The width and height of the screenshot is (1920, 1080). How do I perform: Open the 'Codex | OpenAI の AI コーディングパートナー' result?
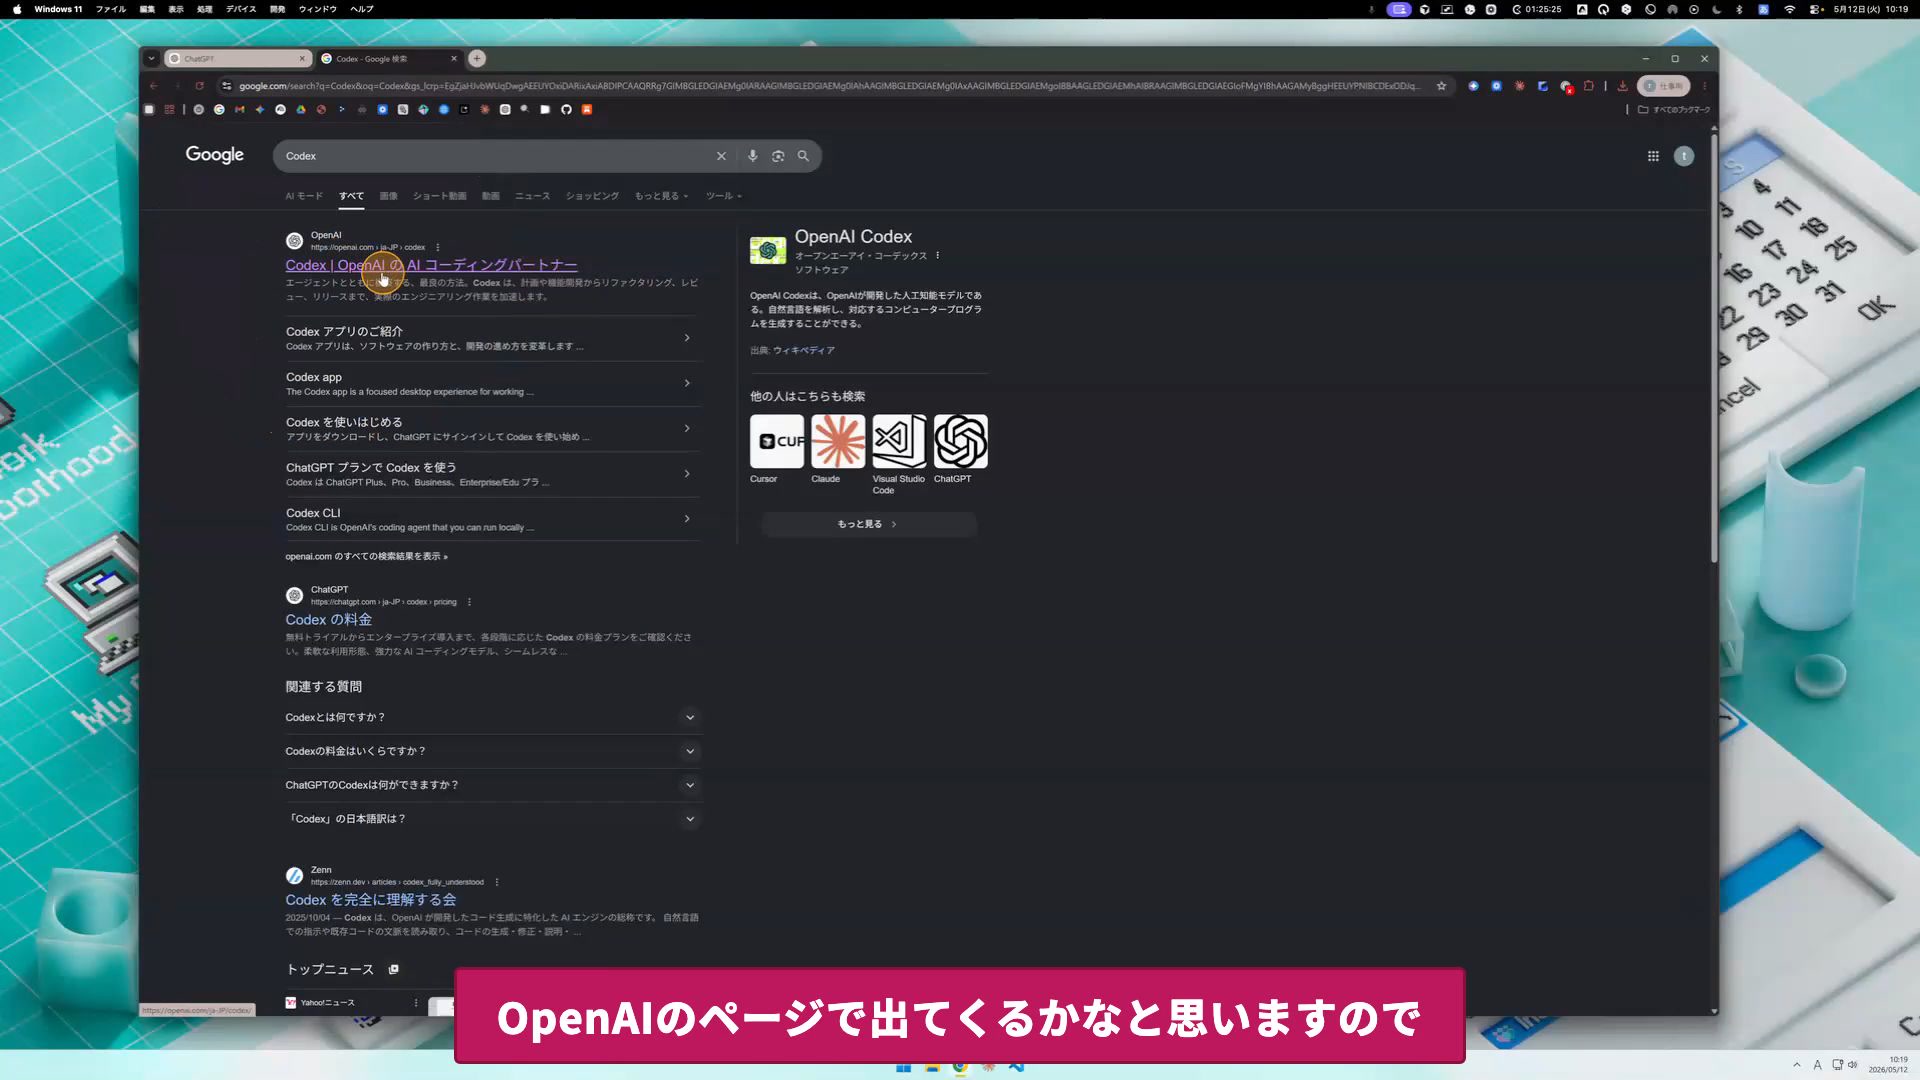pos(431,265)
